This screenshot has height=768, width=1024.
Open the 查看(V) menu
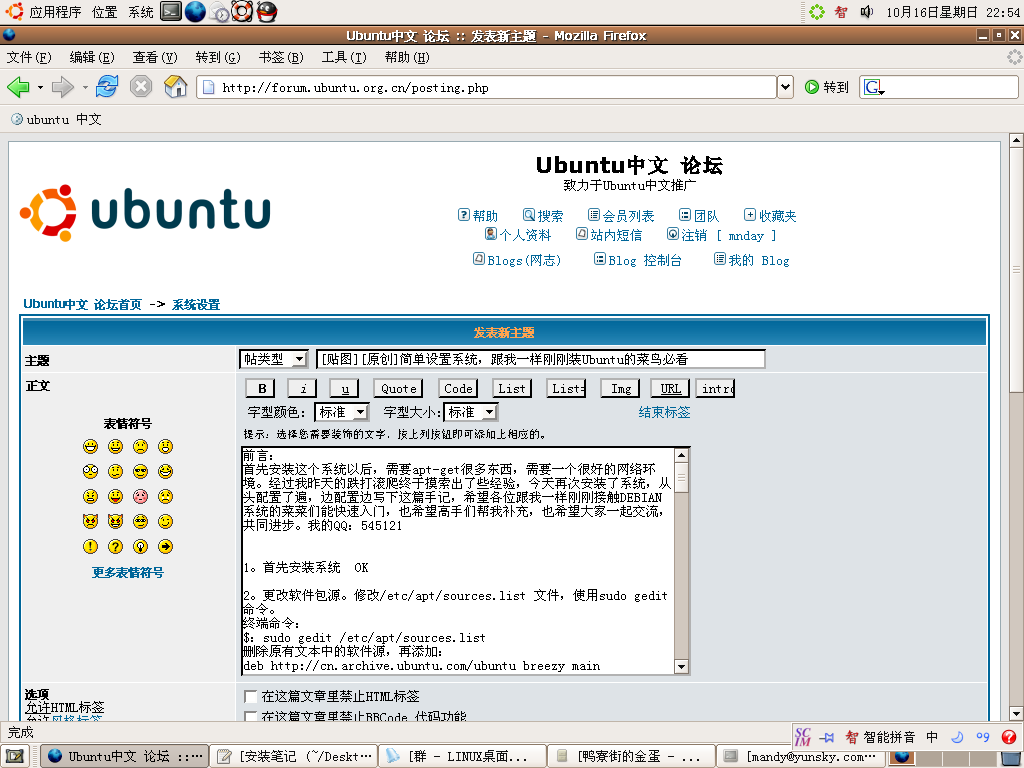coord(155,57)
